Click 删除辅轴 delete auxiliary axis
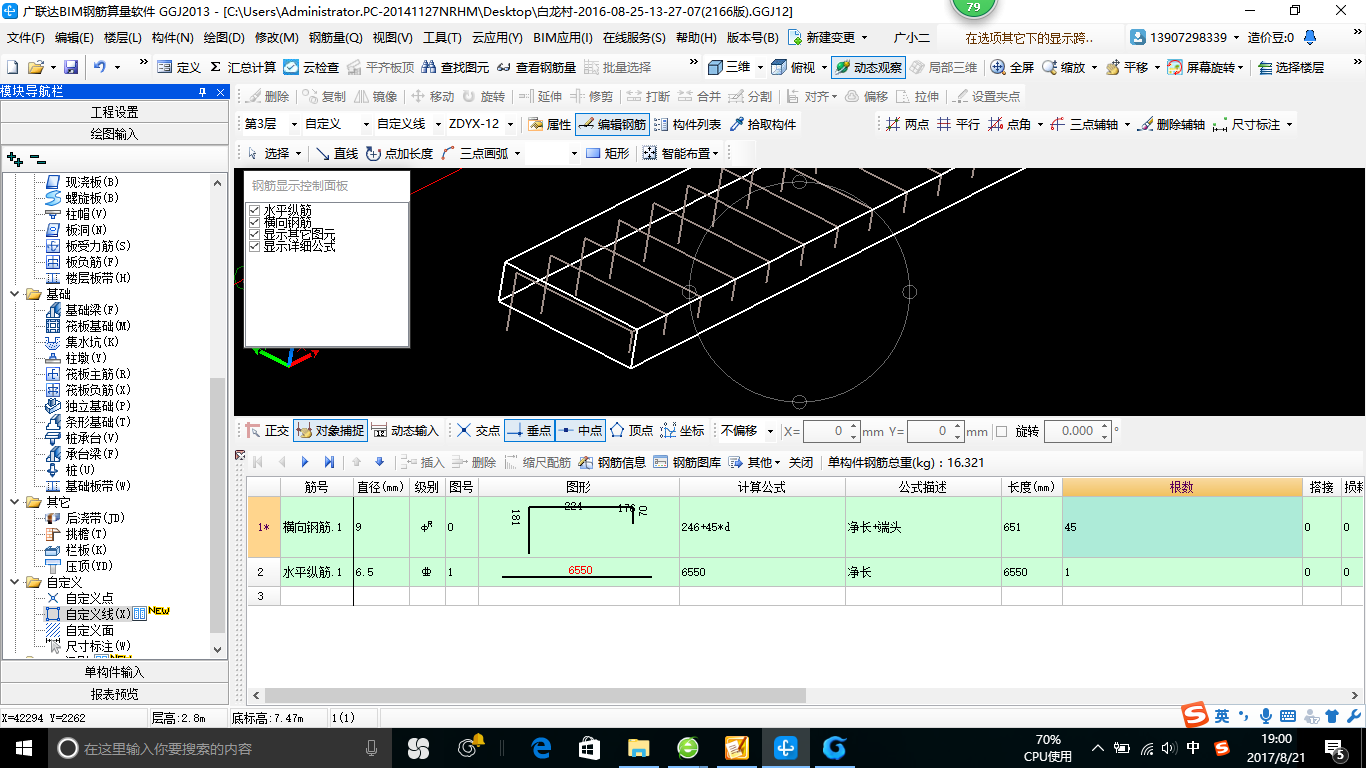 coord(1172,125)
